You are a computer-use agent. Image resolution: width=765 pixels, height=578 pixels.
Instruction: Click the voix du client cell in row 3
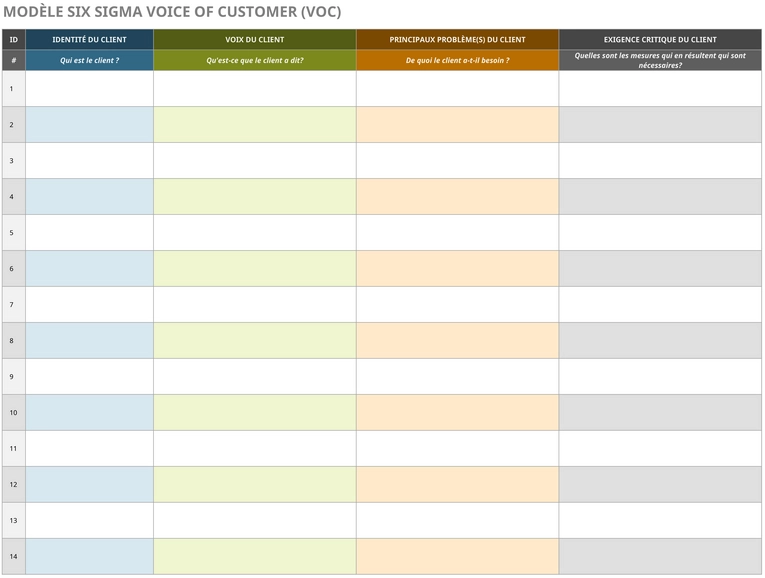(x=255, y=160)
